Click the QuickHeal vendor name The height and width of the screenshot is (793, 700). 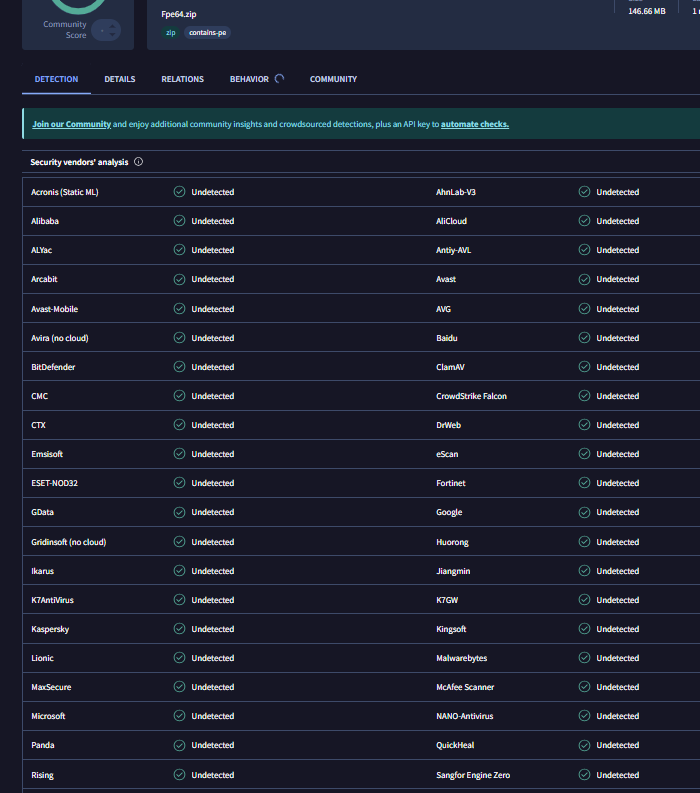pos(455,745)
